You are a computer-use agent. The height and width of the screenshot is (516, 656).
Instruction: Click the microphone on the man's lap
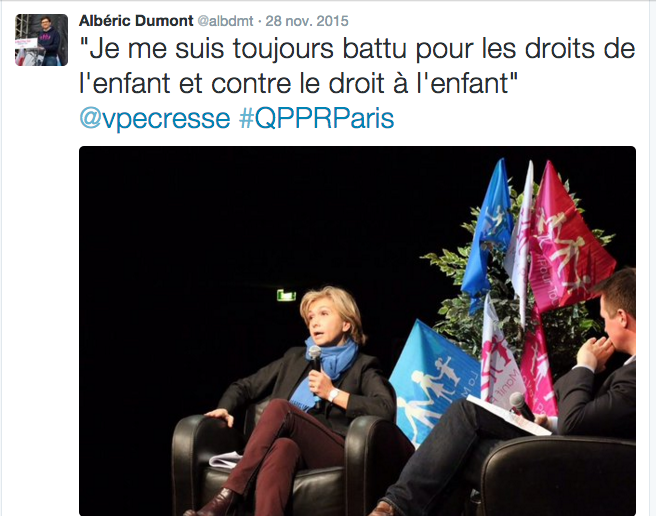[520, 406]
